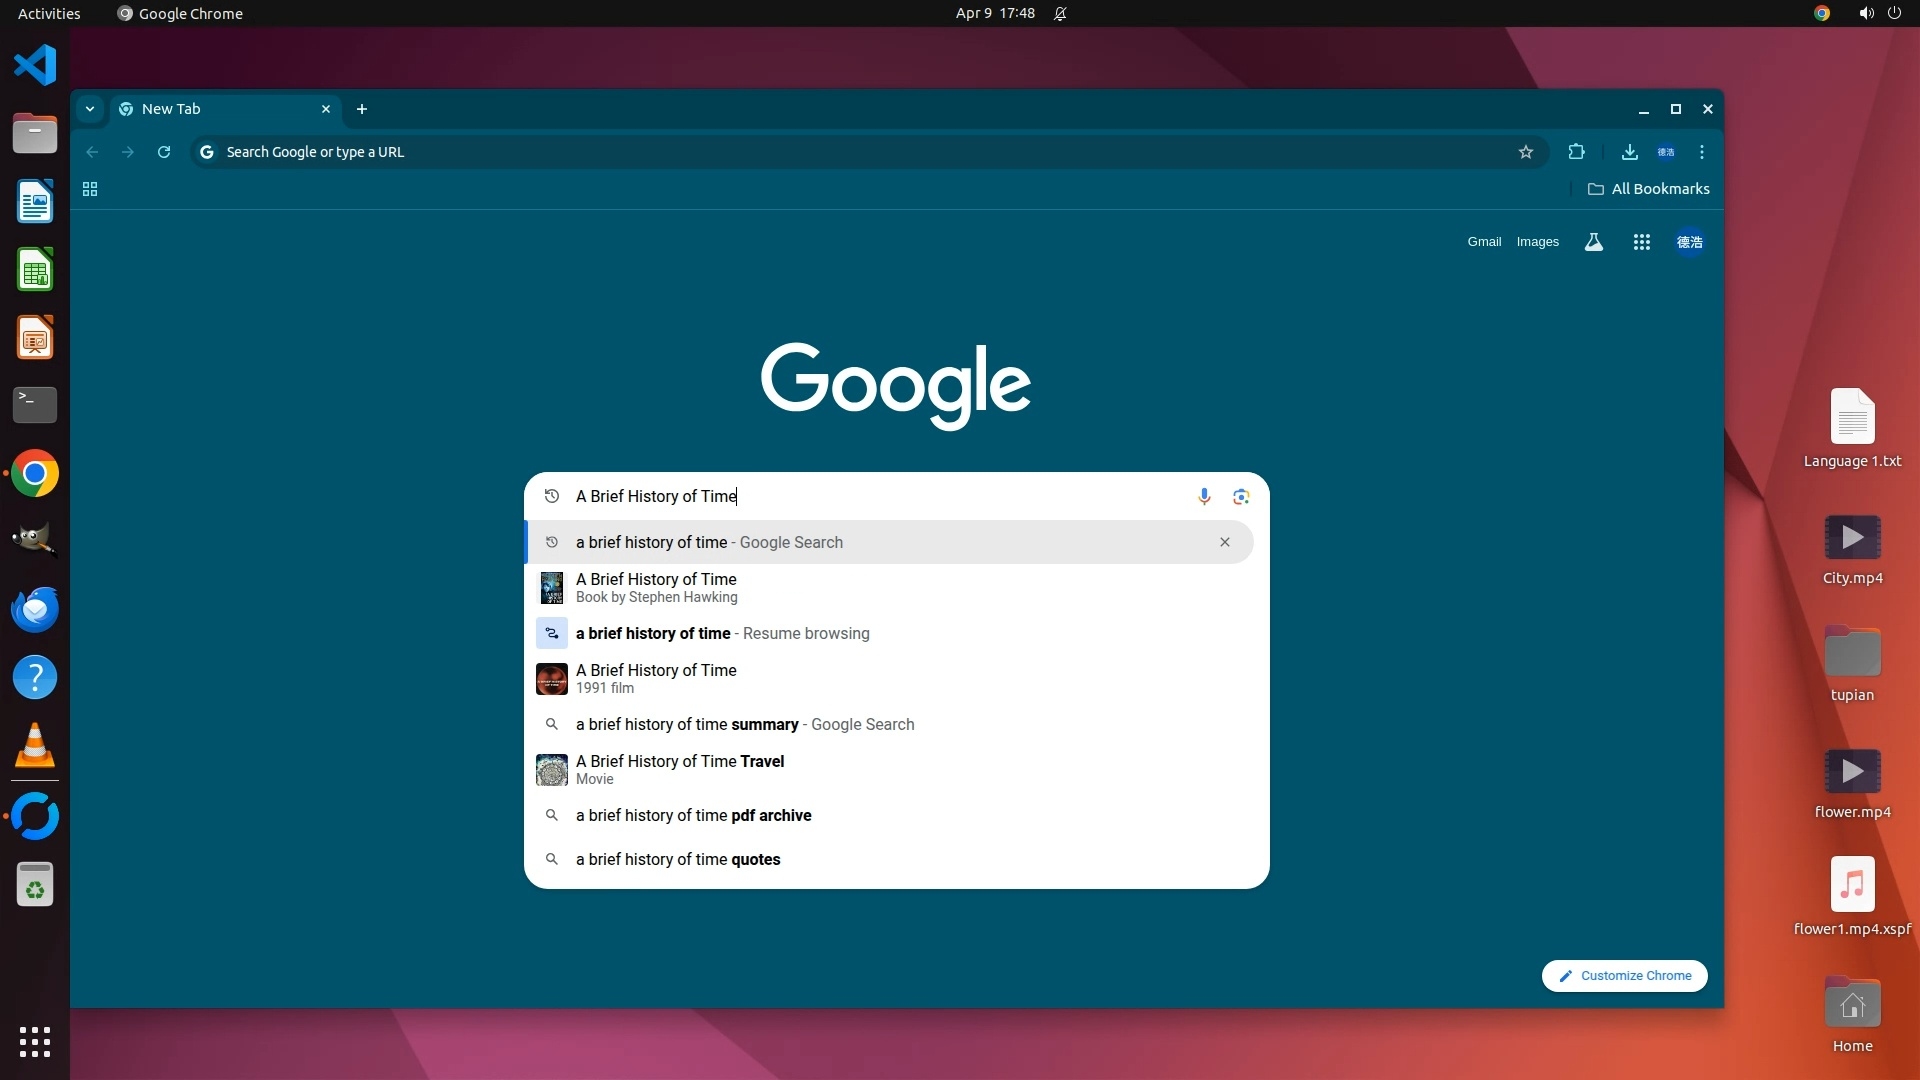Open the tab groups grid icon
Image resolution: width=1920 pixels, height=1080 pixels.
coord(90,189)
